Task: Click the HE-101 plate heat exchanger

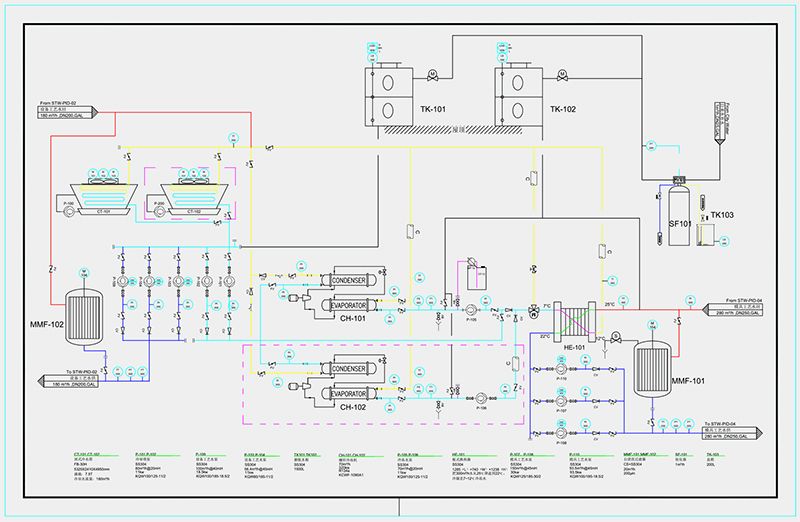Action: [574, 324]
